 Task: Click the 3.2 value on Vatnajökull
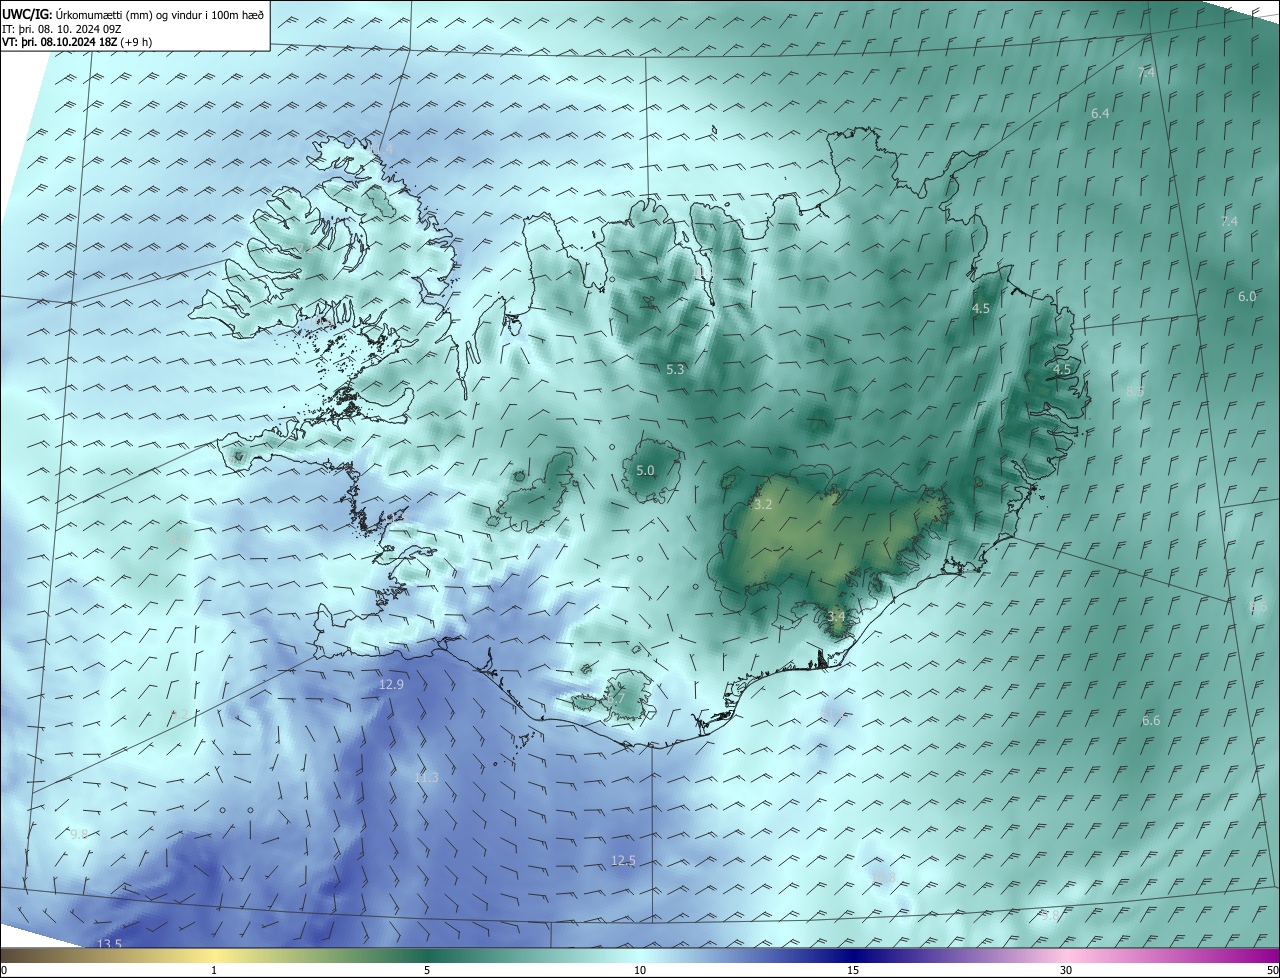pyautogui.click(x=763, y=504)
